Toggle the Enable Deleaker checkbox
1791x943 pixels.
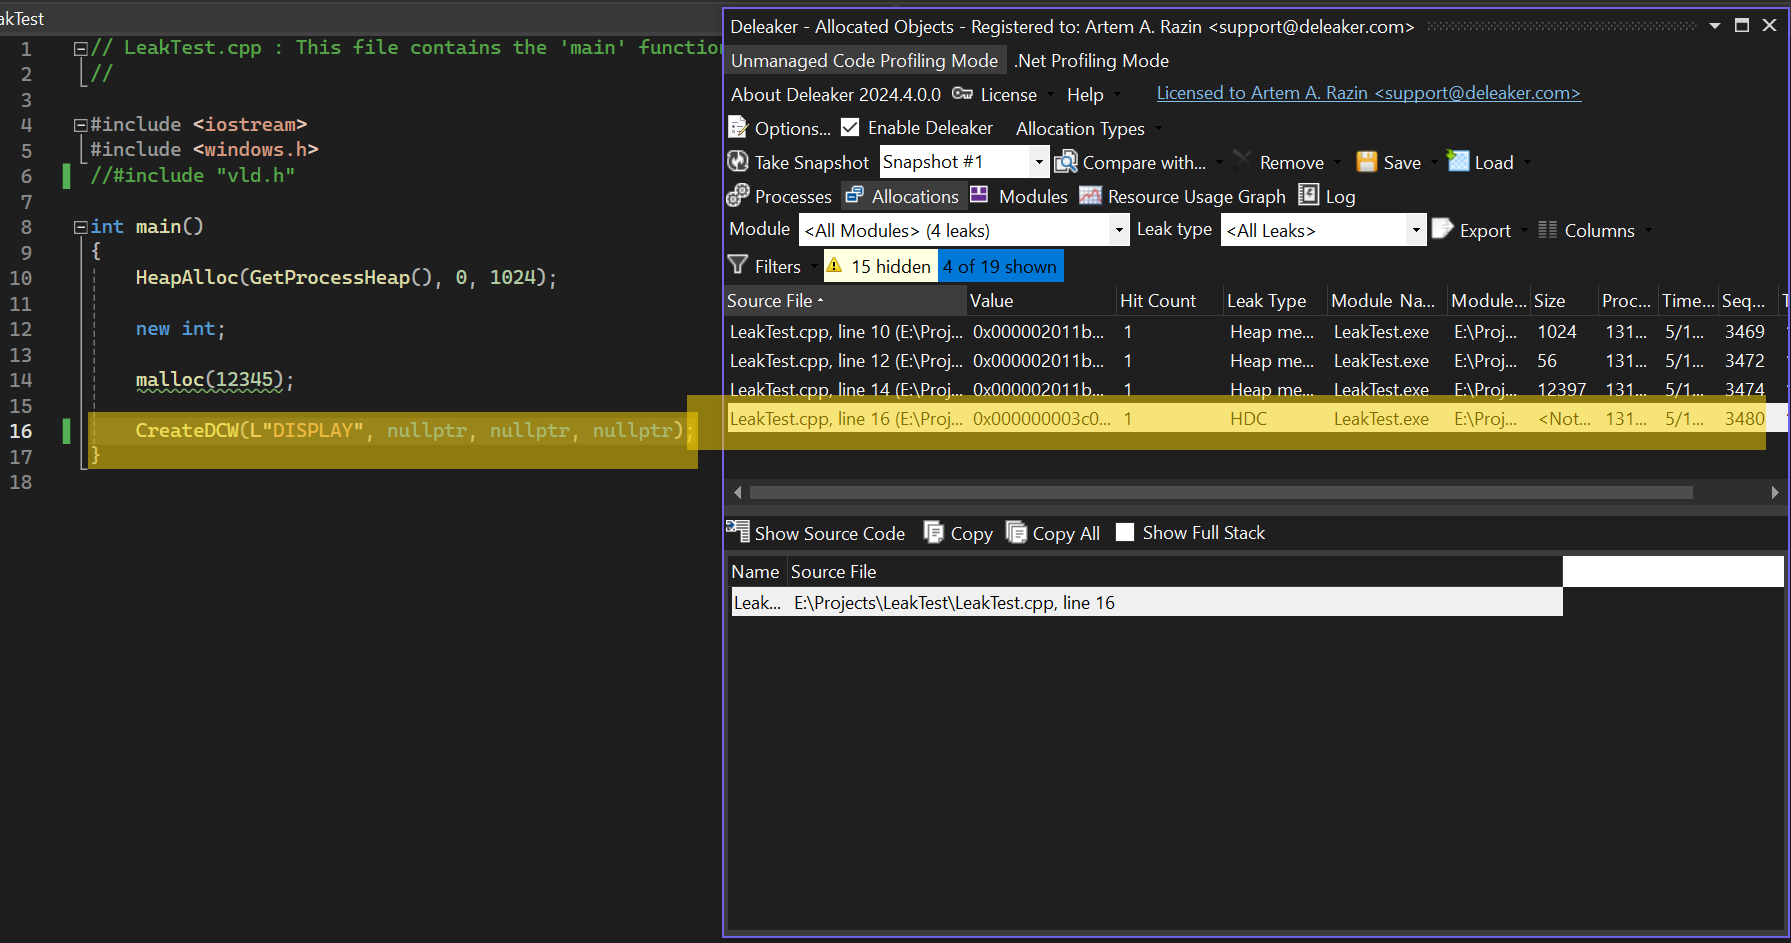(x=850, y=128)
